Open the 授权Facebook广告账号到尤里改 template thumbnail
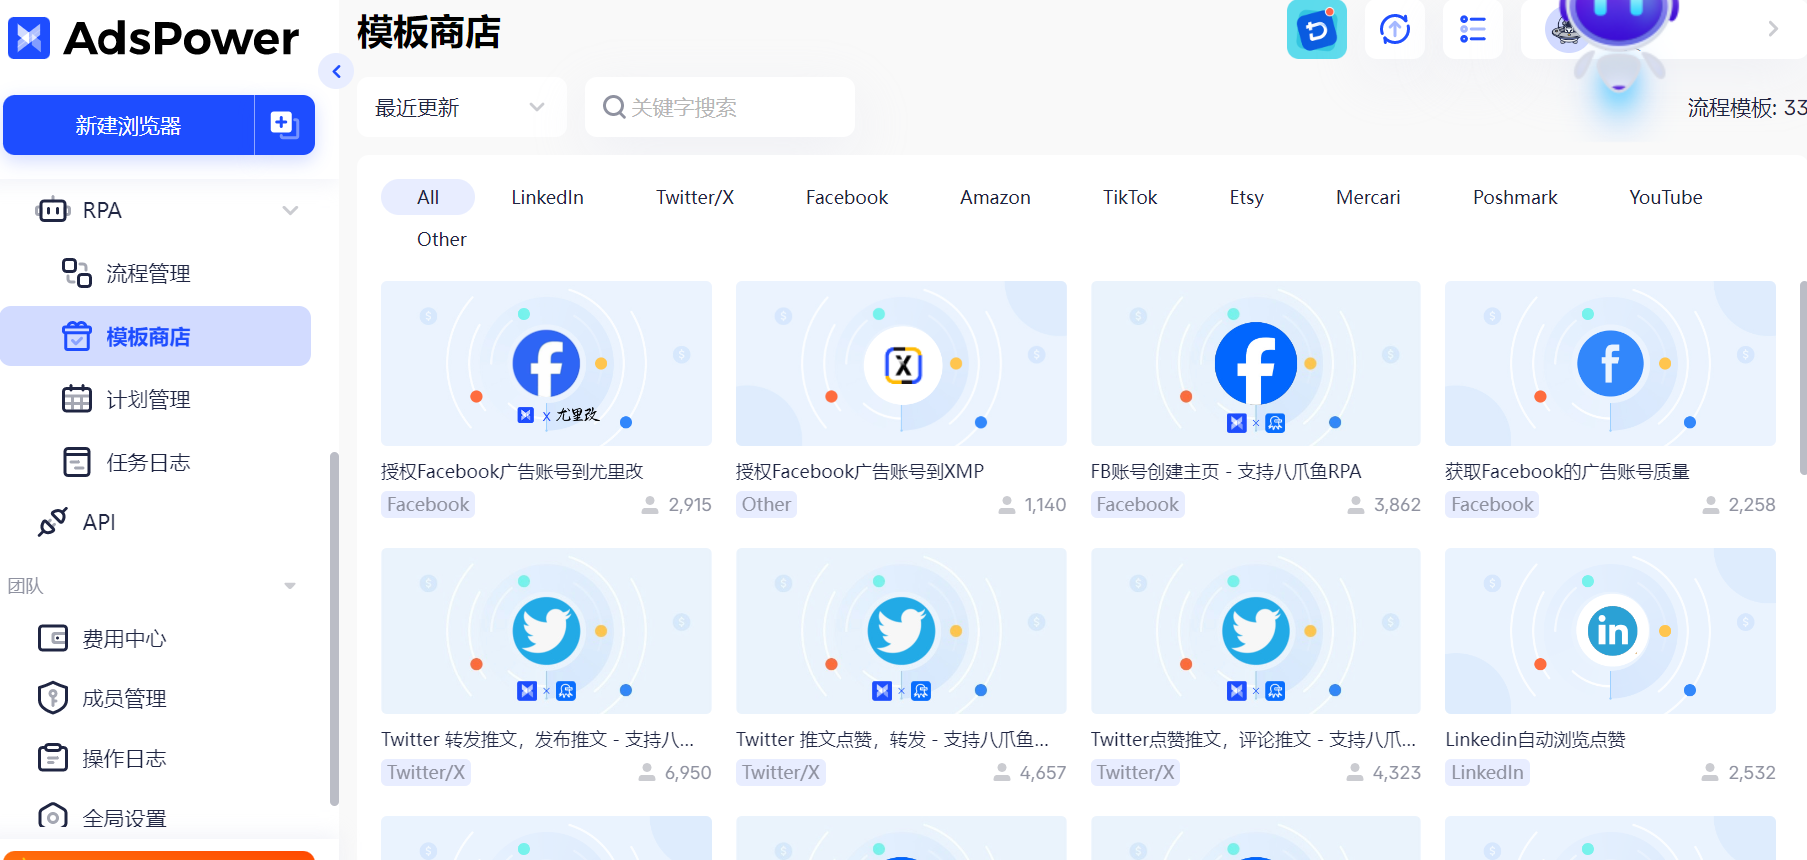1807x860 pixels. (546, 363)
